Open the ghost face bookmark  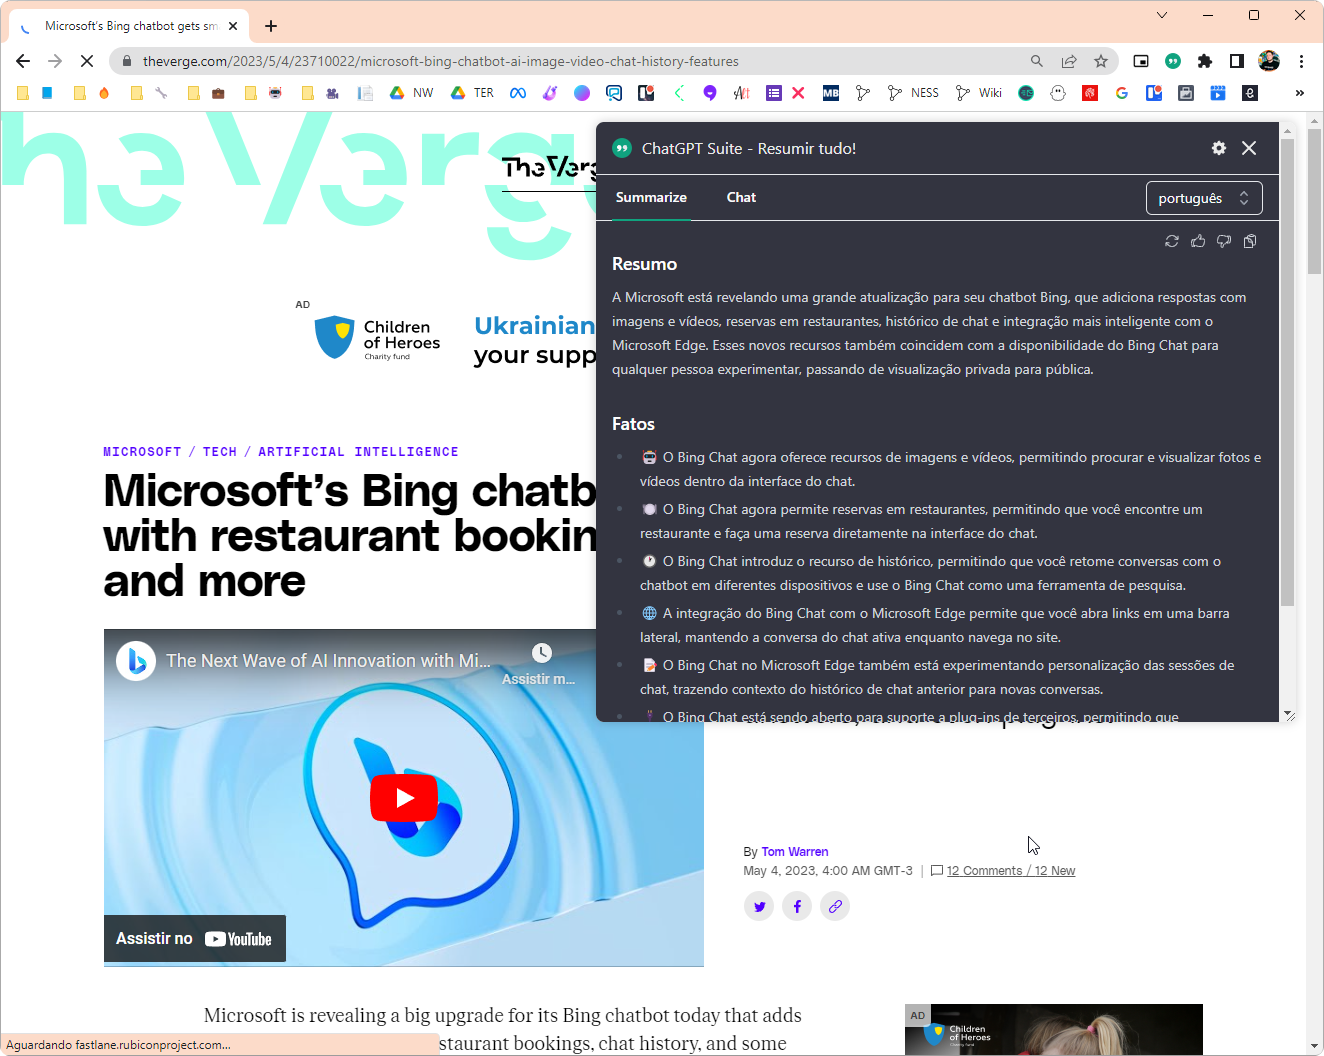click(1058, 93)
